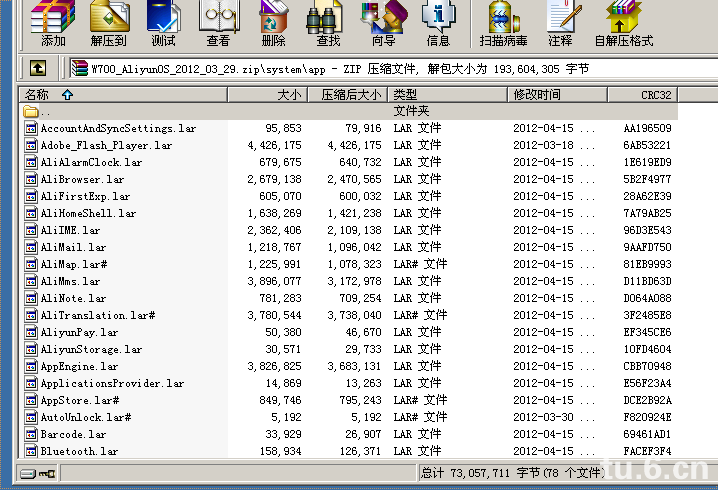Image resolution: width=718 pixels, height=490 pixels.
Task: Select the AliMail.lar file icon
Action: 31,247
